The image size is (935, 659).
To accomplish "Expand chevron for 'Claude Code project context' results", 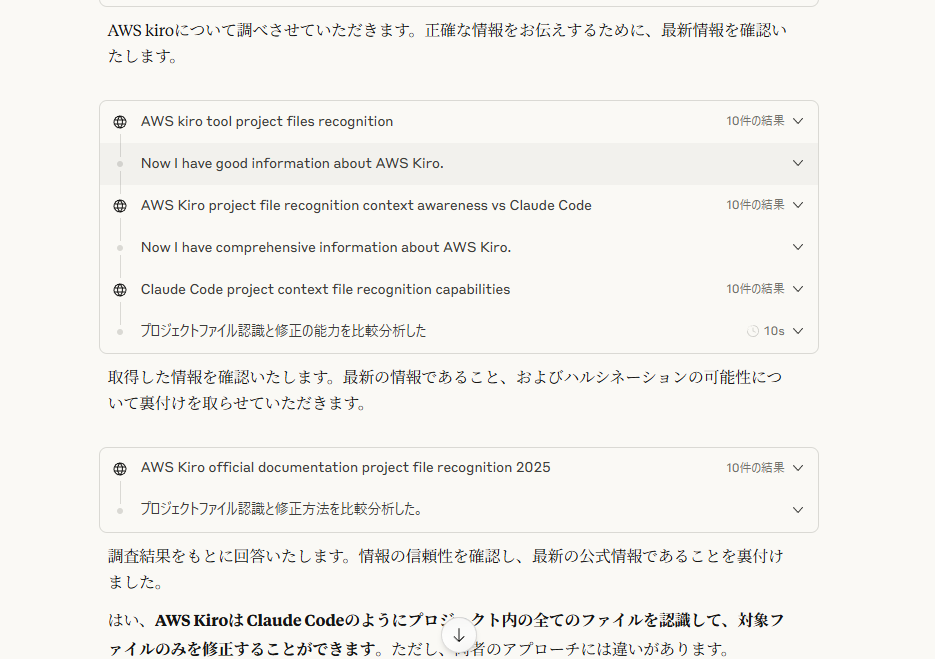I will (797, 289).
